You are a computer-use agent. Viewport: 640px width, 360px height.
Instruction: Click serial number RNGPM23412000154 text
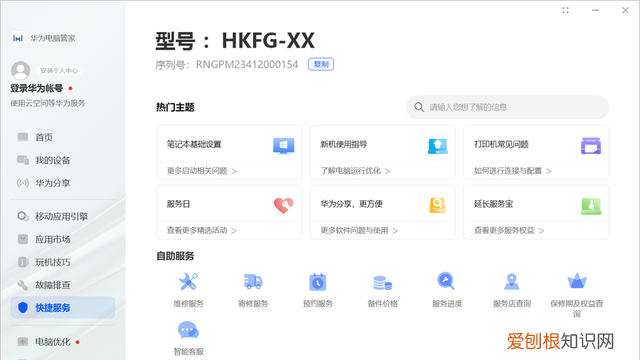pyautogui.click(x=247, y=64)
